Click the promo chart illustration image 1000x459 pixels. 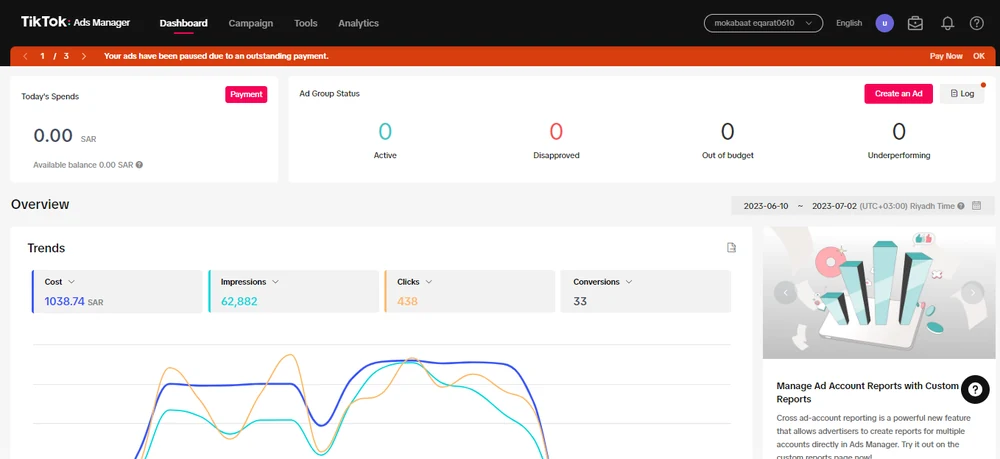pyautogui.click(x=879, y=293)
